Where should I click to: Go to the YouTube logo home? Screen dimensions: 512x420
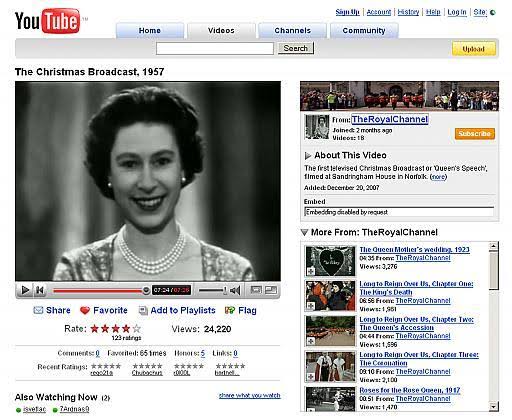[x=48, y=21]
